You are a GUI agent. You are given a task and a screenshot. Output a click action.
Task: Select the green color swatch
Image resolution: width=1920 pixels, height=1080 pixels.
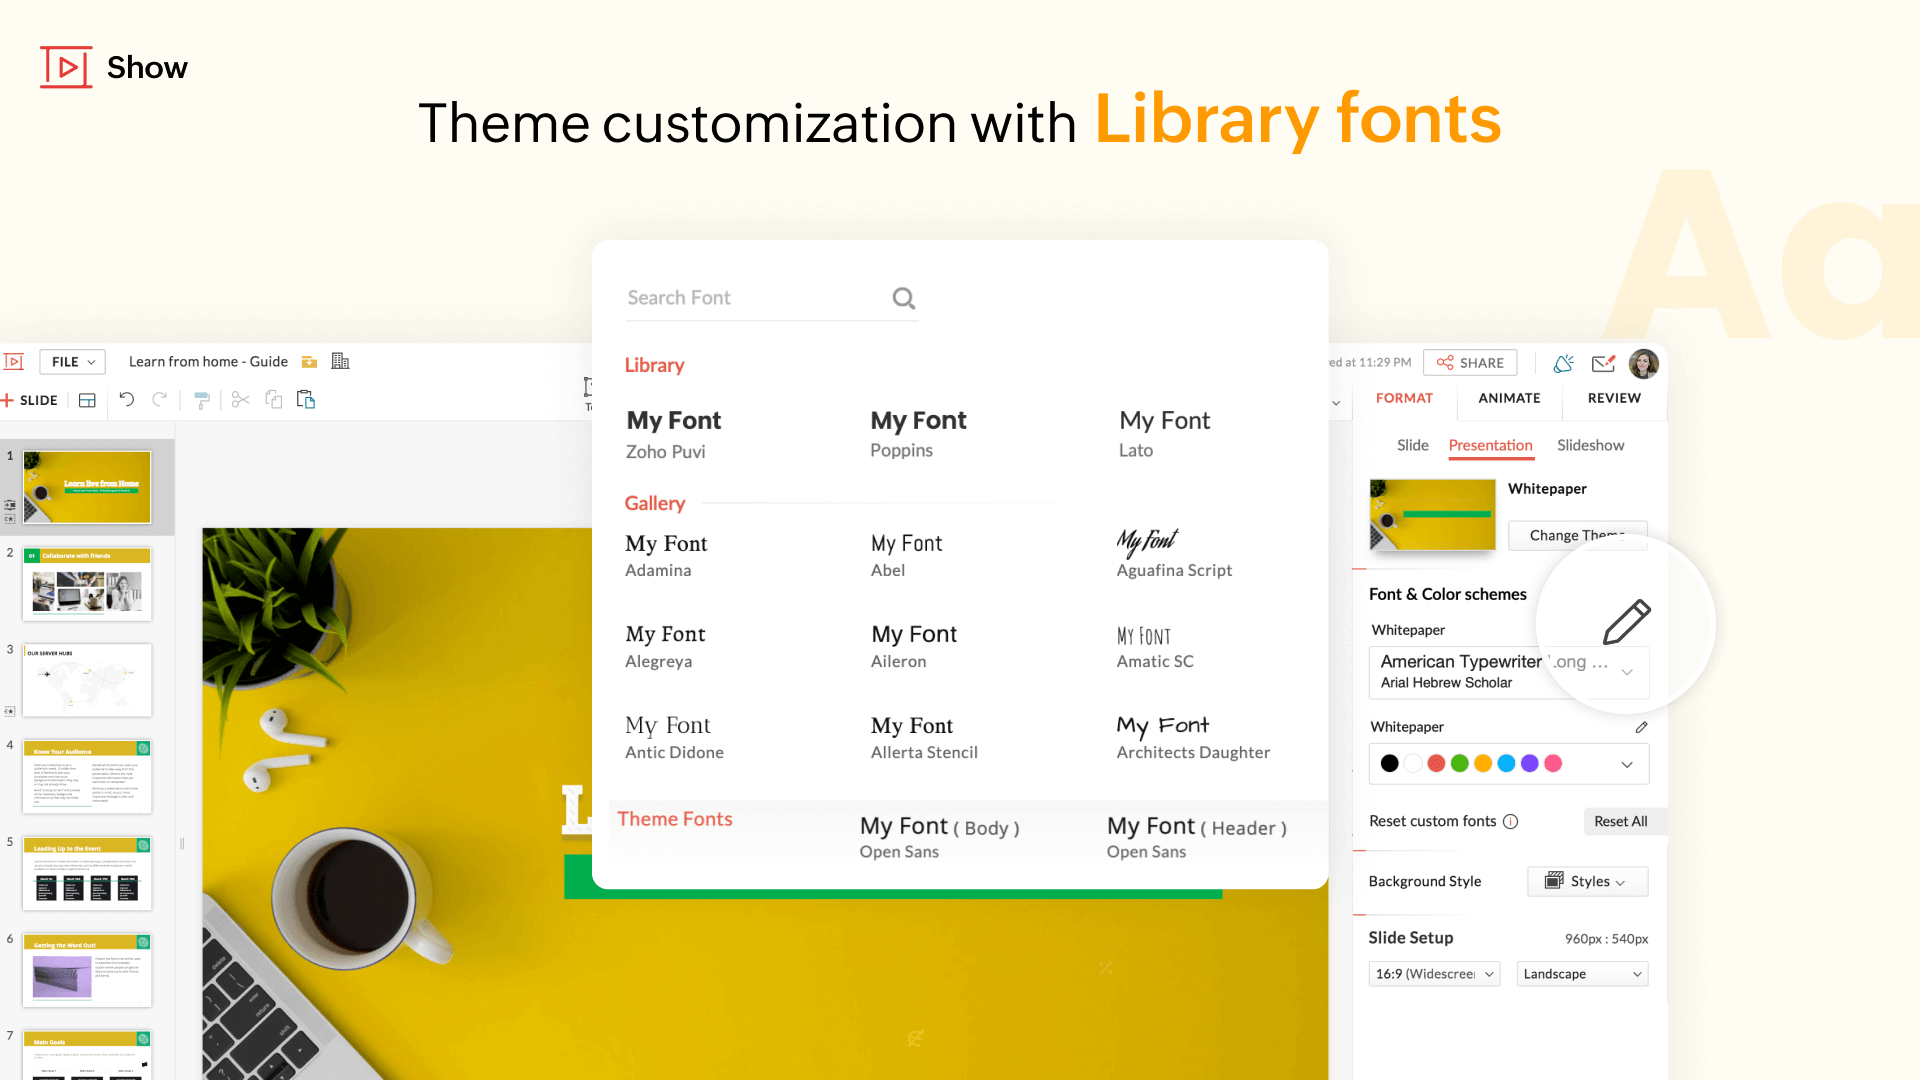[x=1459, y=764]
